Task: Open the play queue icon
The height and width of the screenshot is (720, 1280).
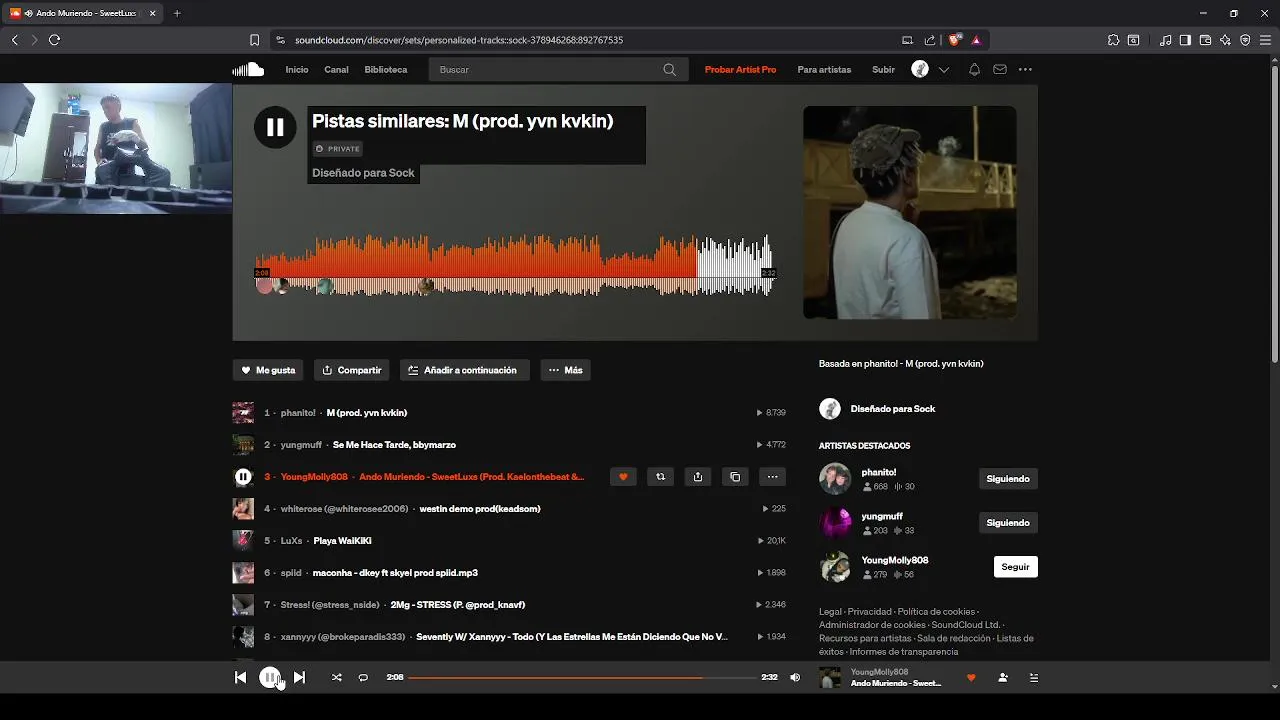Action: (x=1034, y=677)
